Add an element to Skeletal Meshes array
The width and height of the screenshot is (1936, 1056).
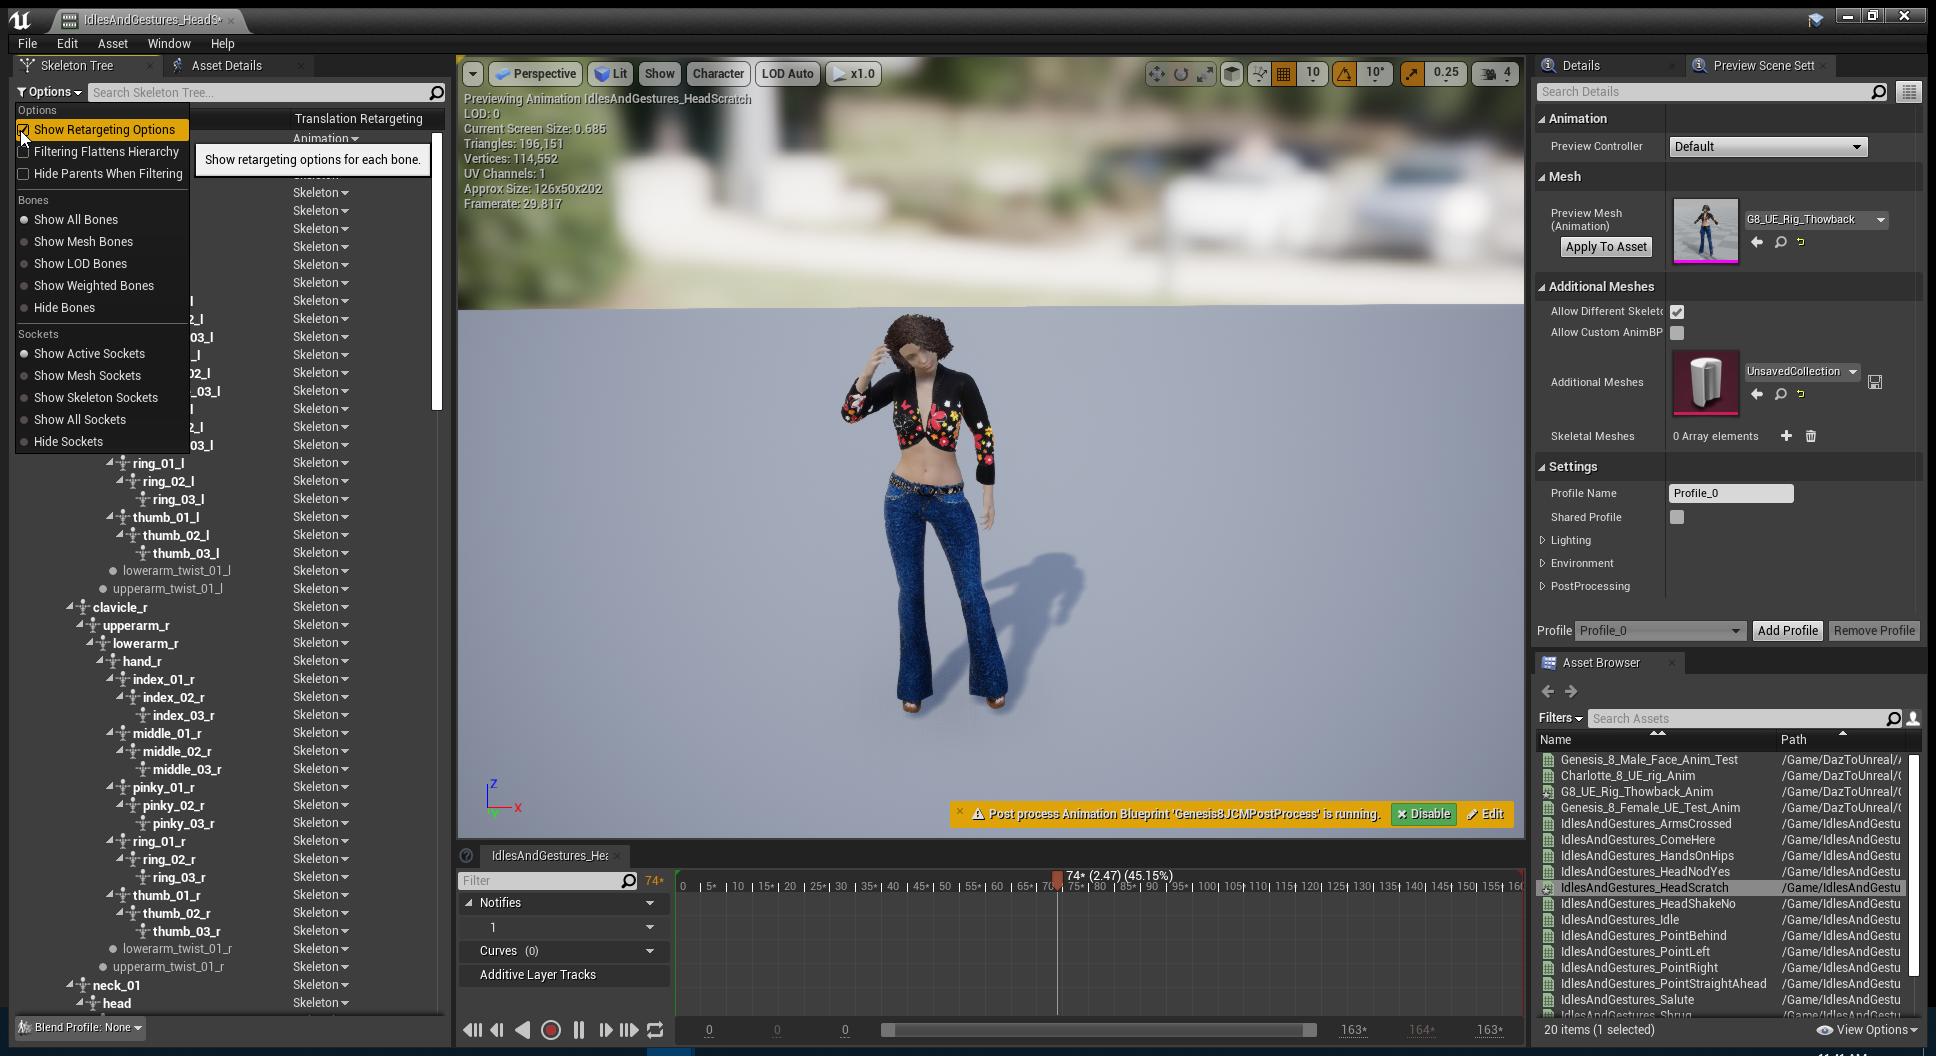click(1786, 436)
